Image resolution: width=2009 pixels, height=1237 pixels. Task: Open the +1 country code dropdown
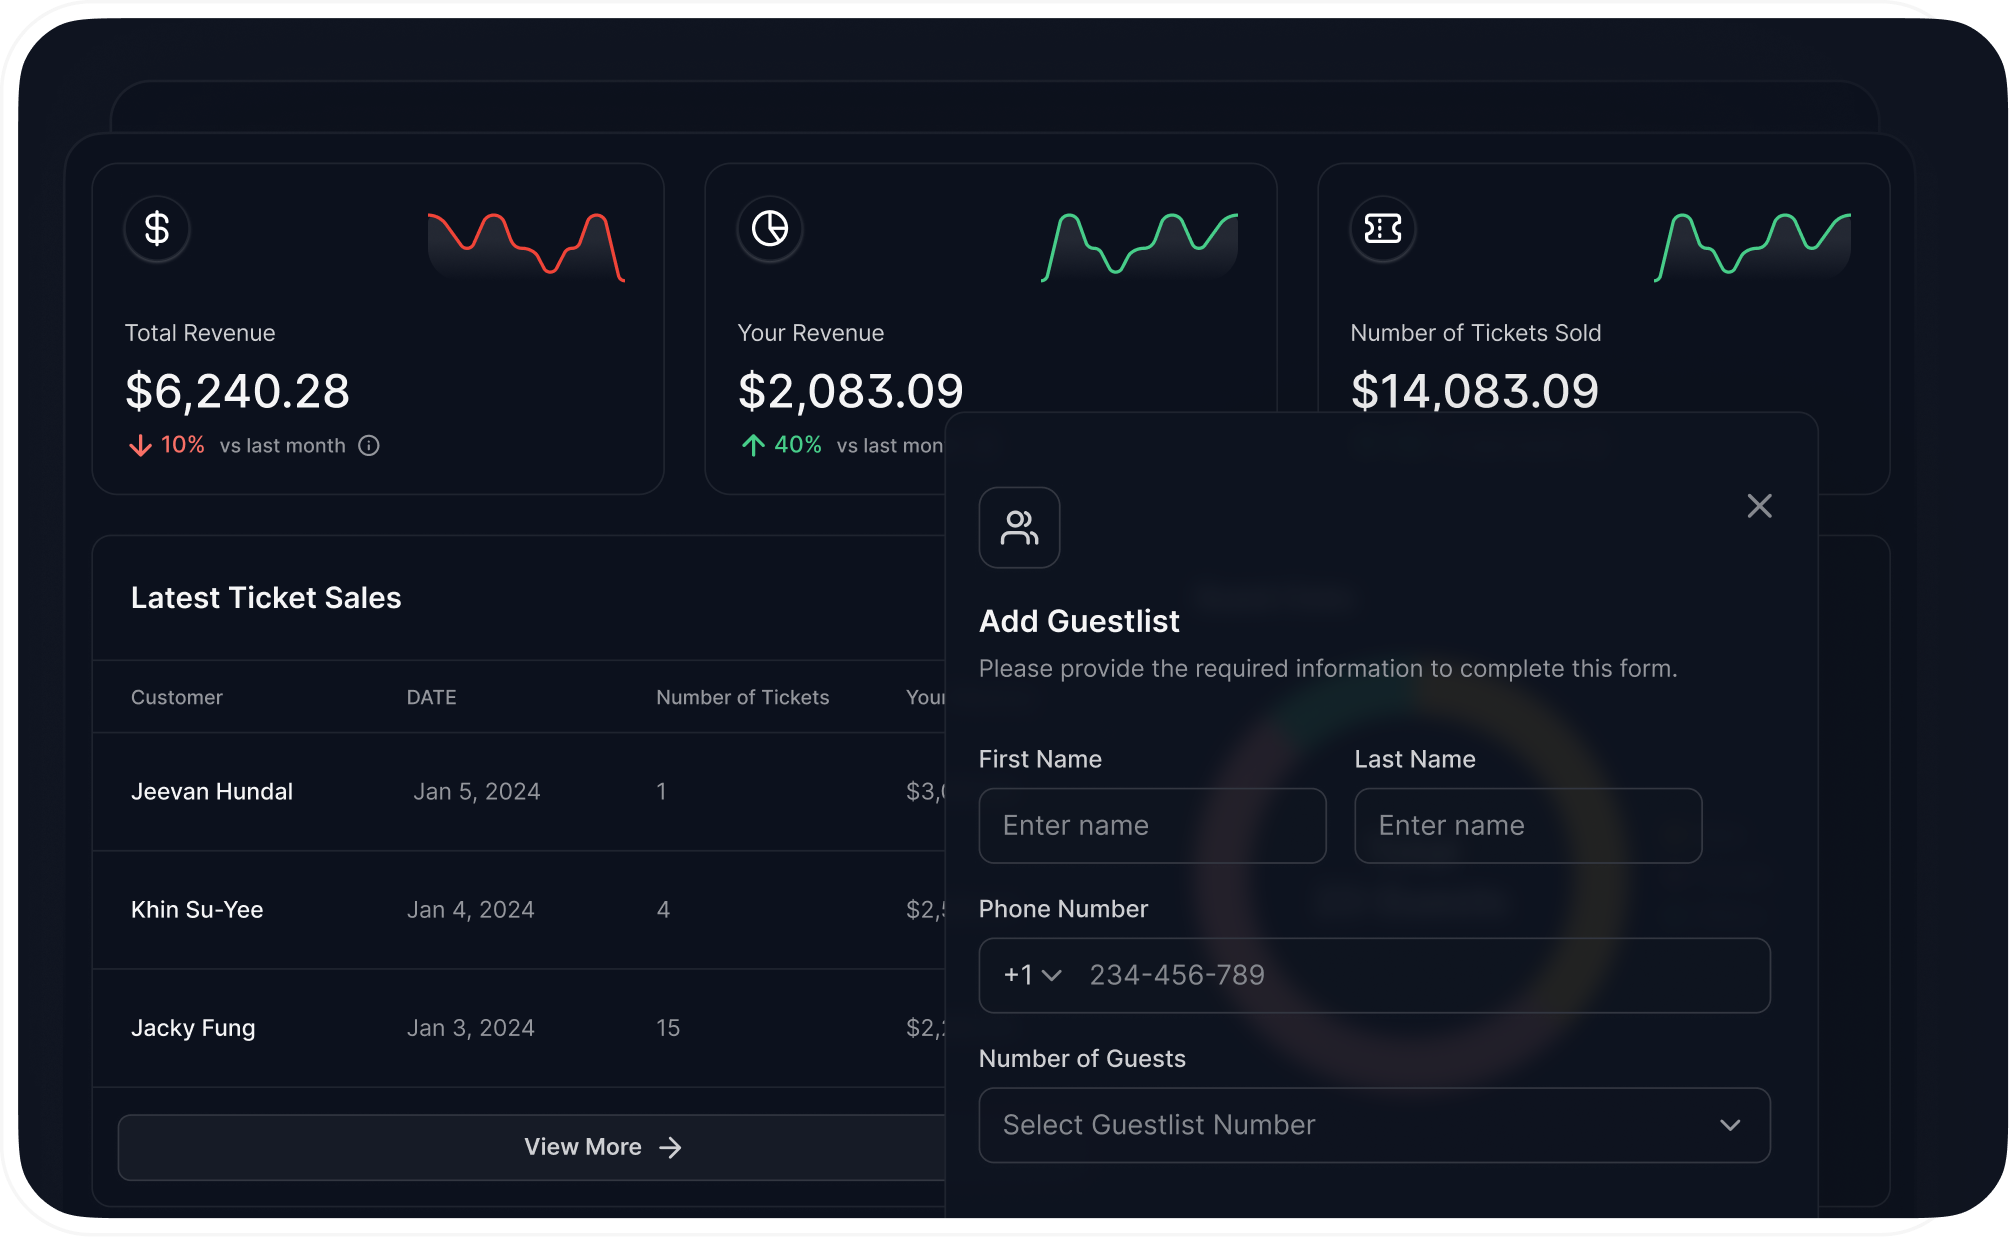pyautogui.click(x=1033, y=975)
